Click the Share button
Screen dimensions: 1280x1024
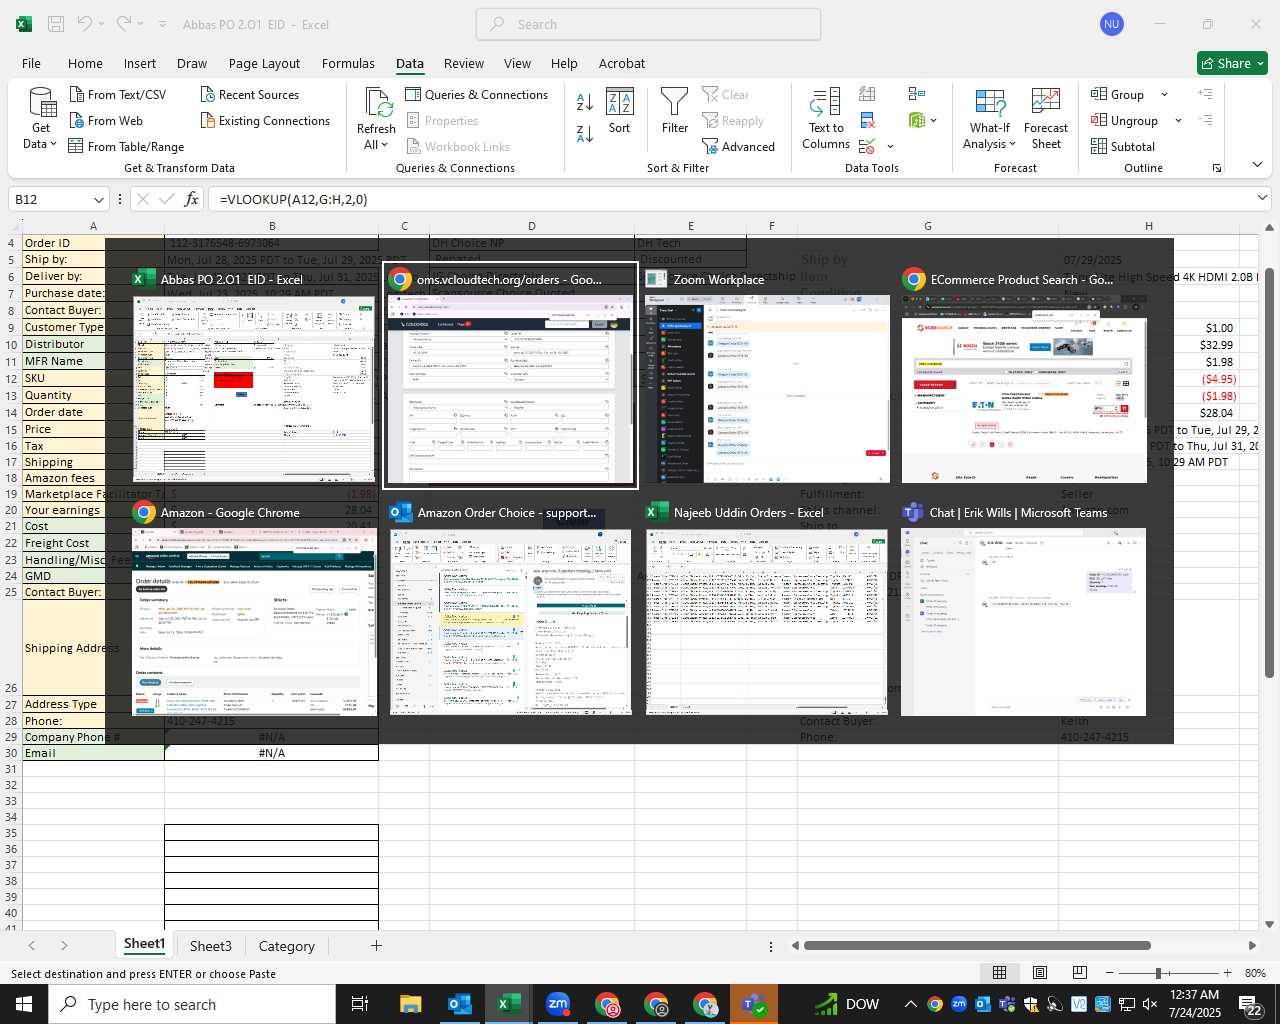coord(1232,63)
